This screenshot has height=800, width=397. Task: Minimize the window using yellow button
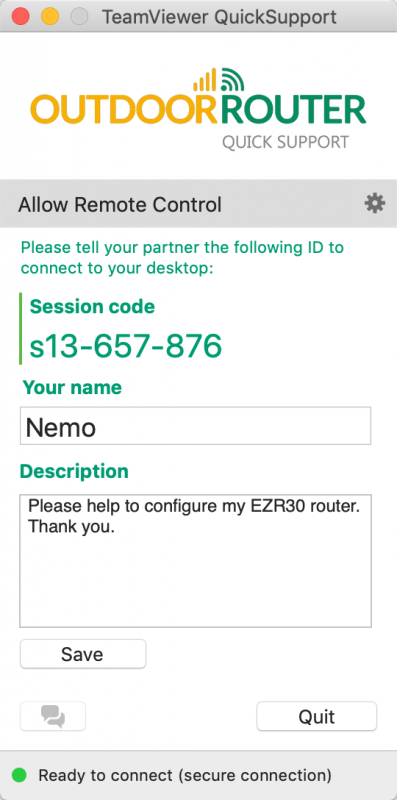pyautogui.click(x=50, y=16)
